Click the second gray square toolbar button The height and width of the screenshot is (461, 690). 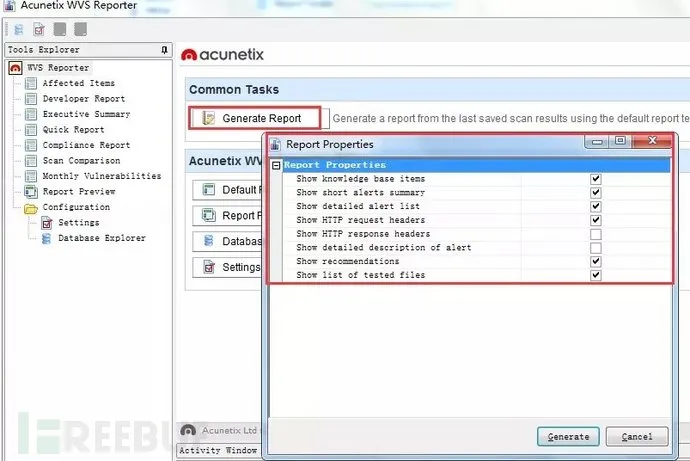[x=81, y=29]
